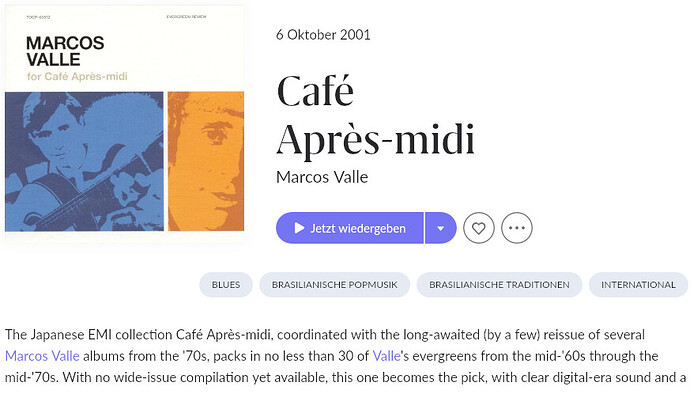Expand the dropdown arrow beside Jetzt wiedergeben
690x408 pixels.
pyautogui.click(x=440, y=228)
